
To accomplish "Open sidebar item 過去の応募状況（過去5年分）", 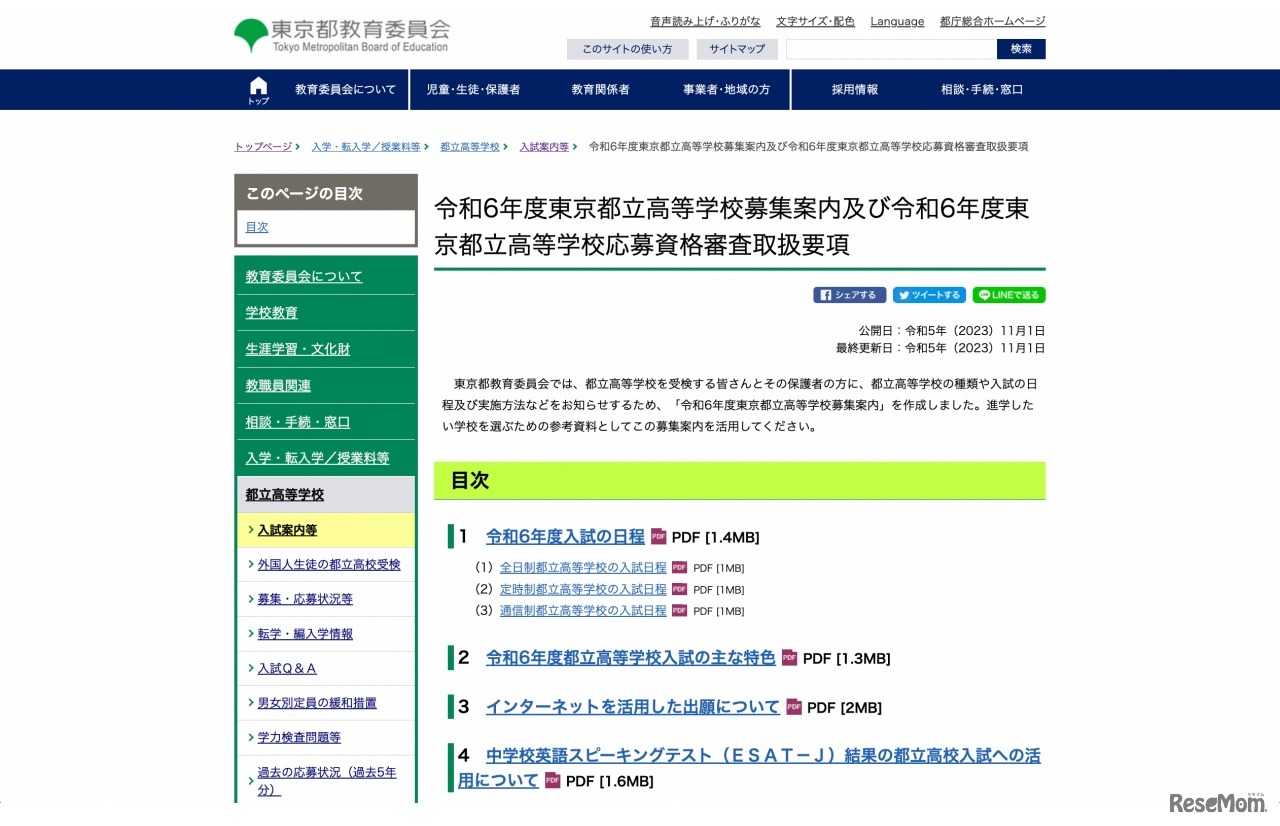I will point(326,780).
